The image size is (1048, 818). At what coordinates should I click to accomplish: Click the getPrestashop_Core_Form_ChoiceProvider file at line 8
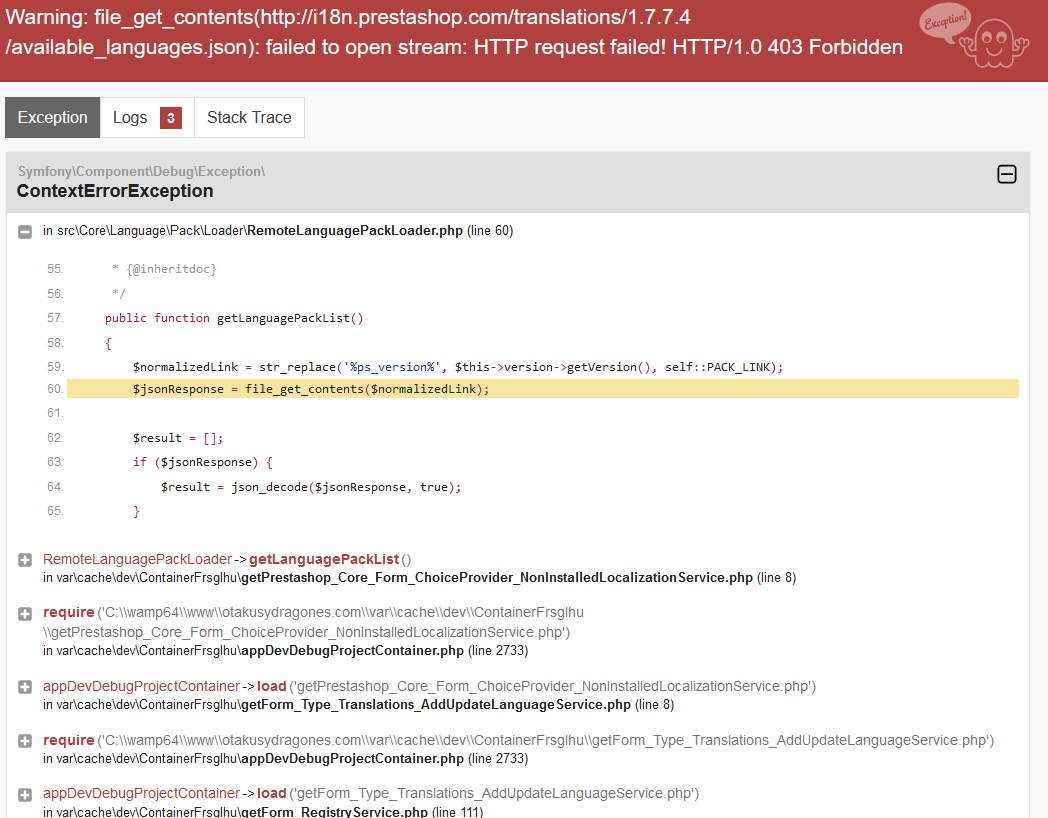click(497, 577)
